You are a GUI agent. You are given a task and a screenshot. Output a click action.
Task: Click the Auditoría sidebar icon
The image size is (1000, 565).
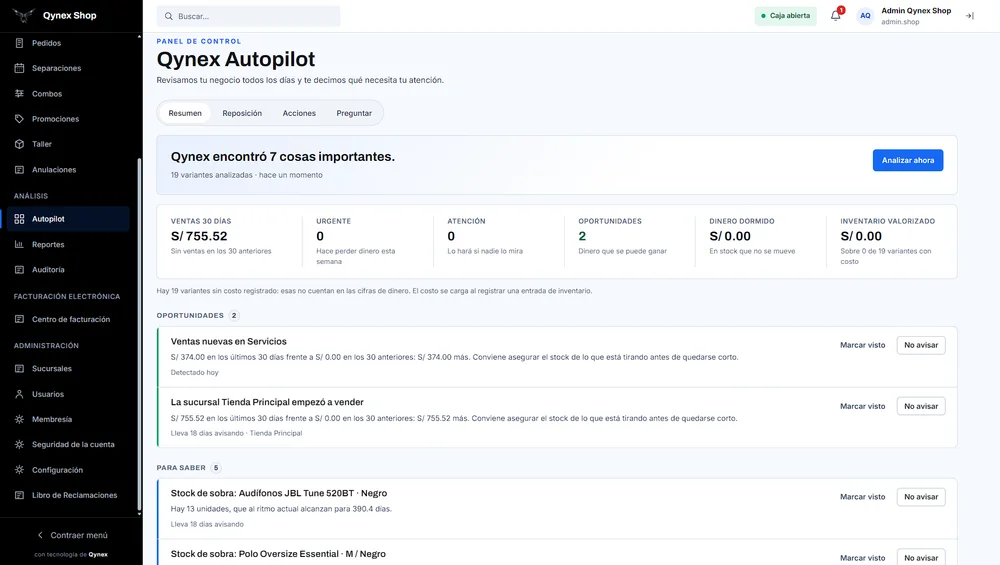19,270
